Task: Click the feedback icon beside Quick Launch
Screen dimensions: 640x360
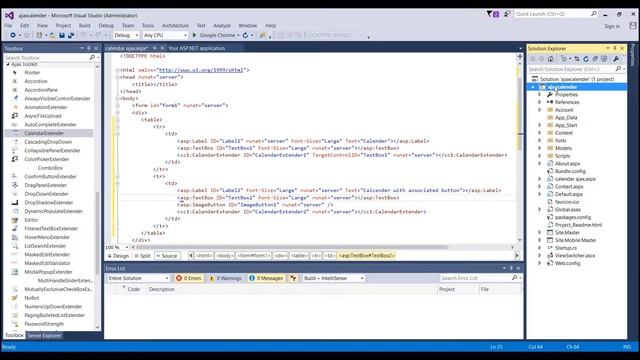Action: [x=507, y=14]
